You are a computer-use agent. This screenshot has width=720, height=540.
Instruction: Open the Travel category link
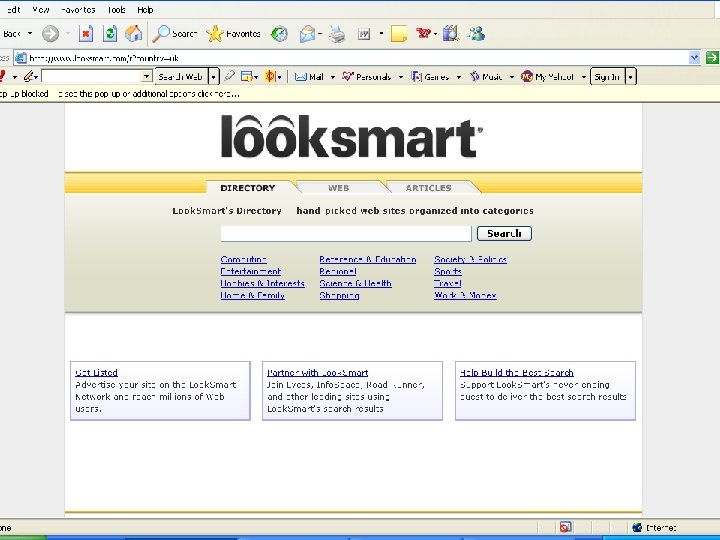click(x=448, y=283)
